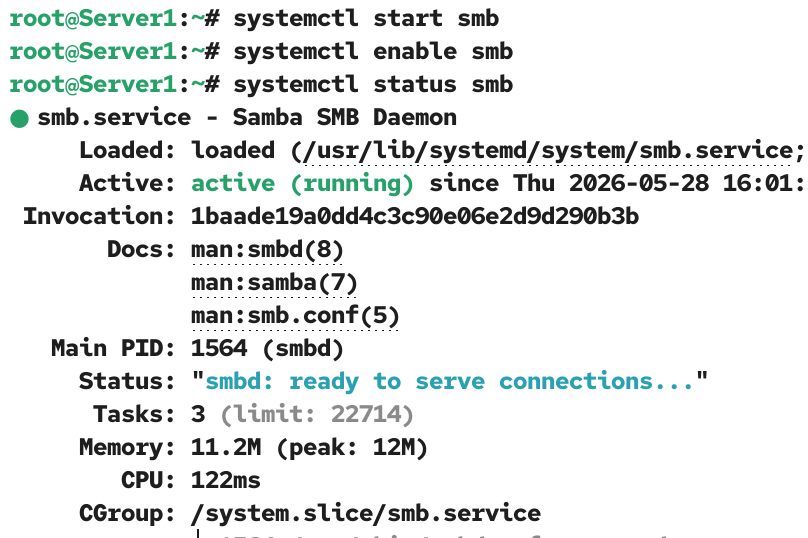The image size is (808, 538).
Task: Click the 'systemctl start smb' command text
Action: click(366, 19)
